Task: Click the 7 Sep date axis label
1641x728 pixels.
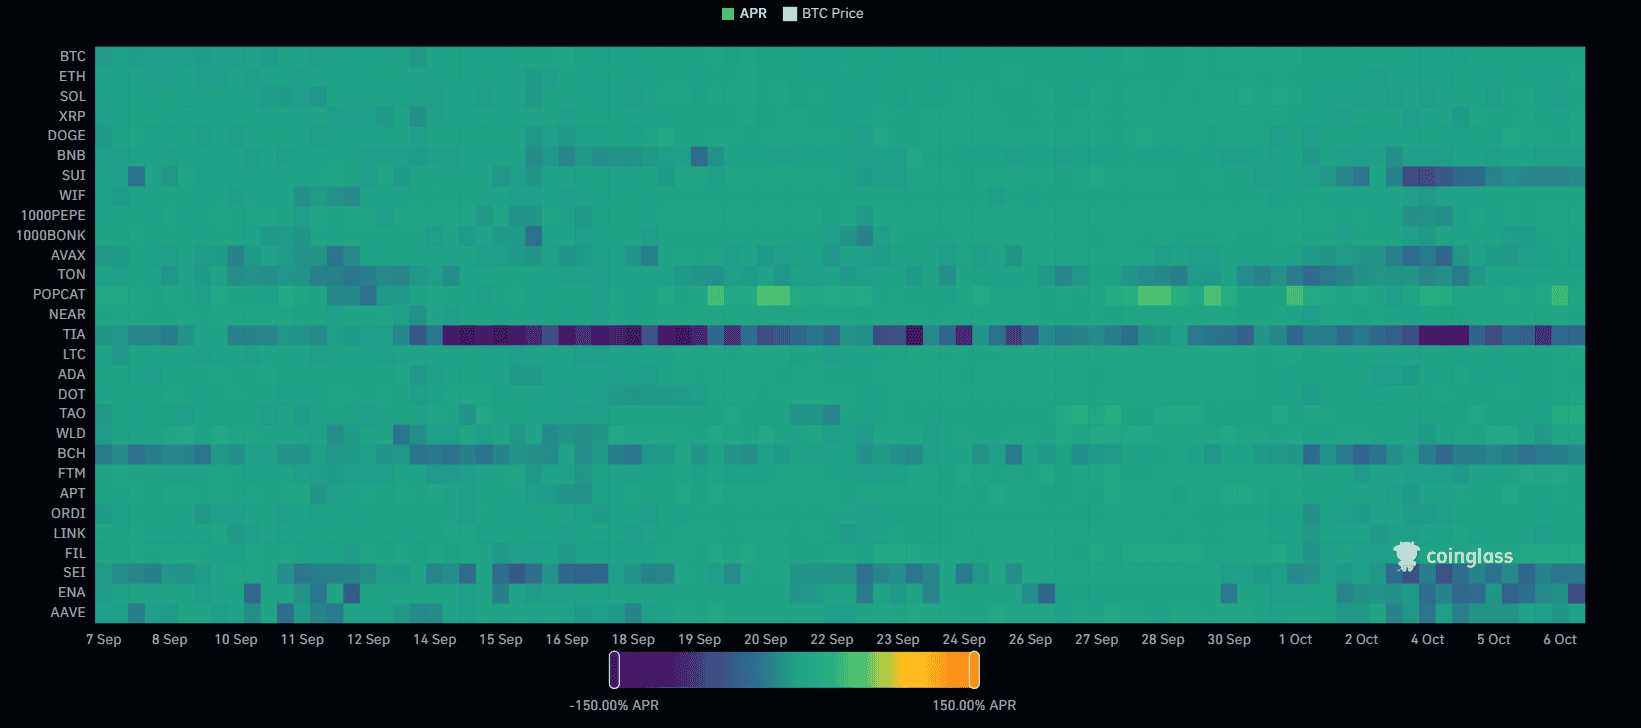Action: [104, 639]
